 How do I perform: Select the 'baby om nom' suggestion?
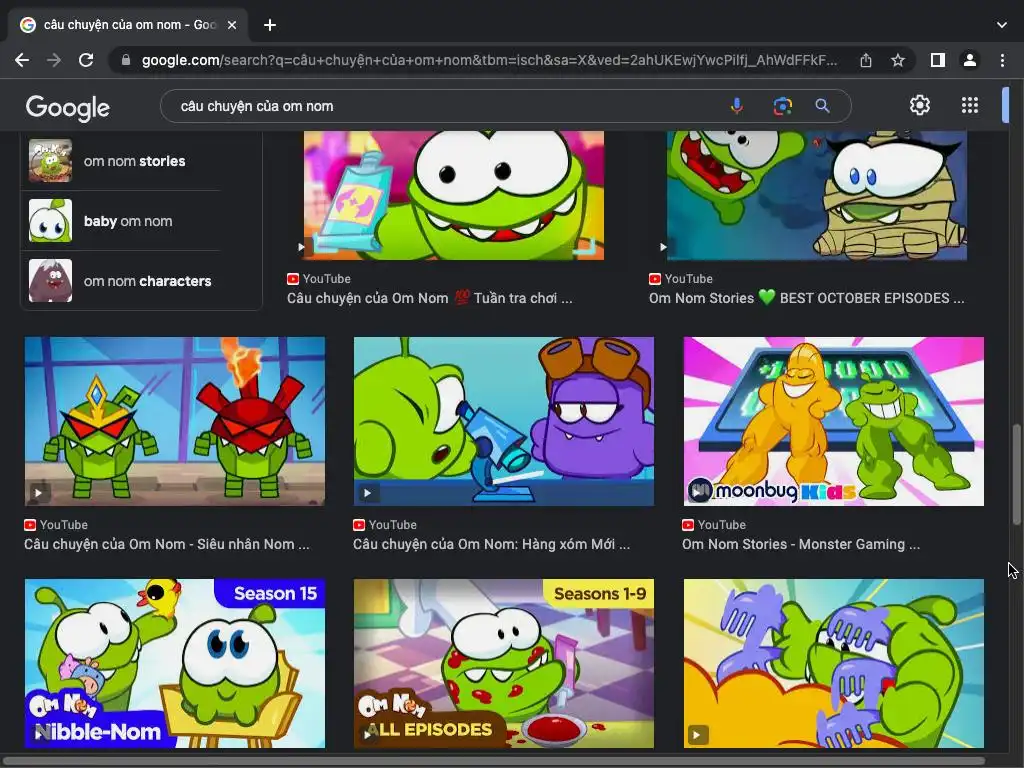[x=128, y=221]
